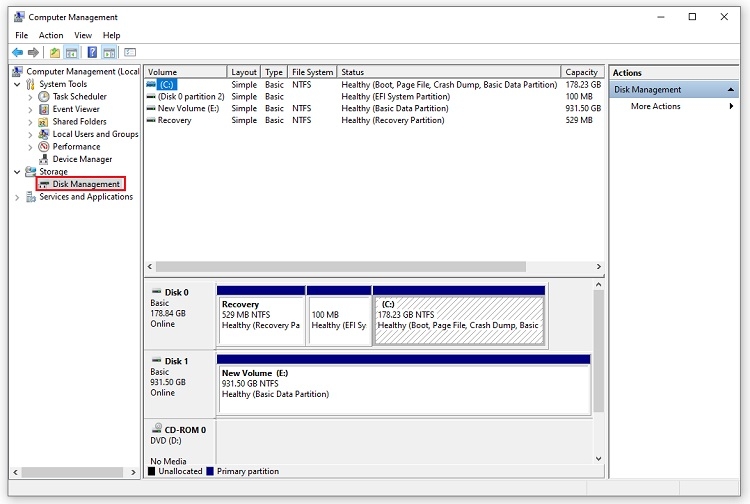Click the Performance icon
The width and height of the screenshot is (750, 504).
click(44, 146)
